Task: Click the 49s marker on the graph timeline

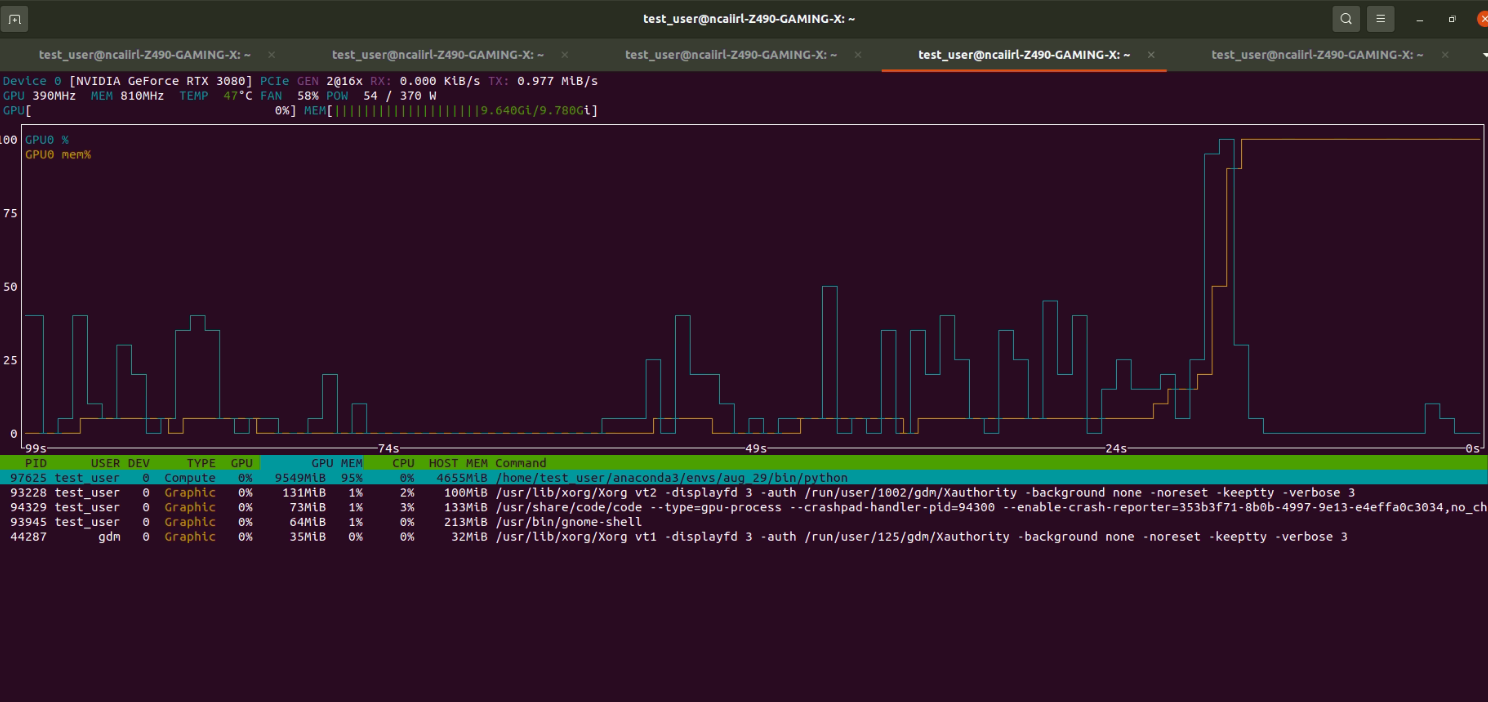Action: click(x=753, y=449)
